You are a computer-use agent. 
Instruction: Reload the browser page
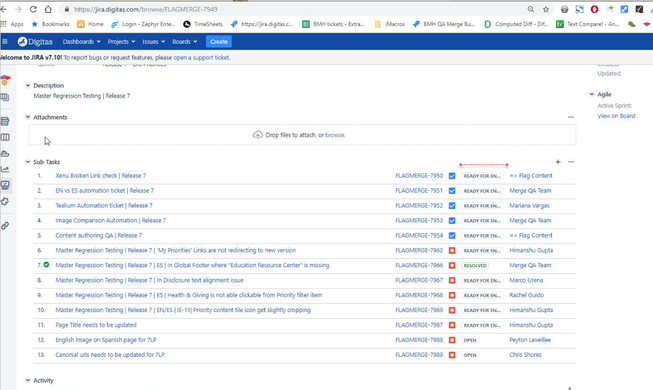tap(33, 9)
